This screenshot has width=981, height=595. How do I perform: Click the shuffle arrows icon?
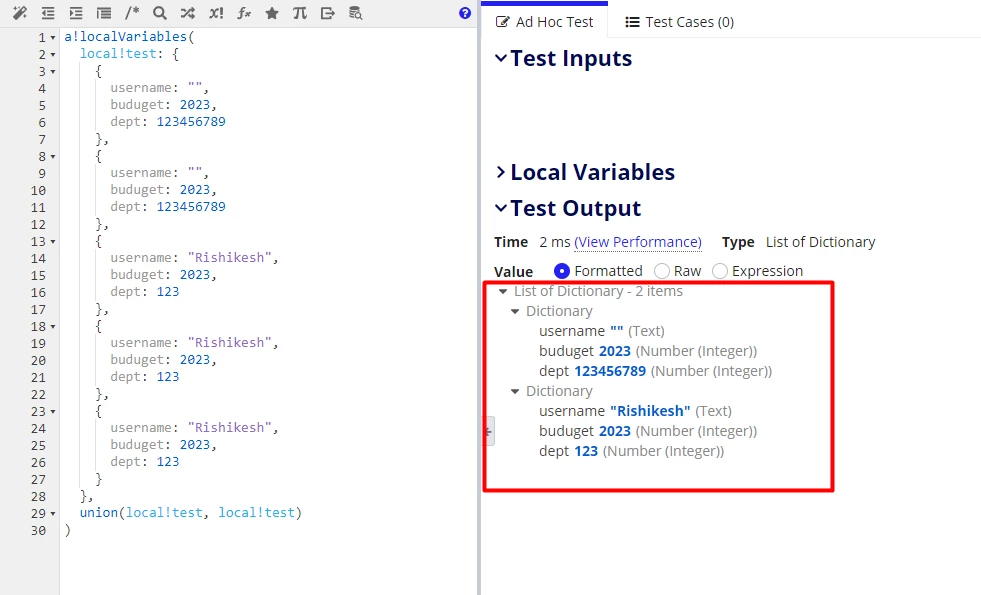point(188,13)
